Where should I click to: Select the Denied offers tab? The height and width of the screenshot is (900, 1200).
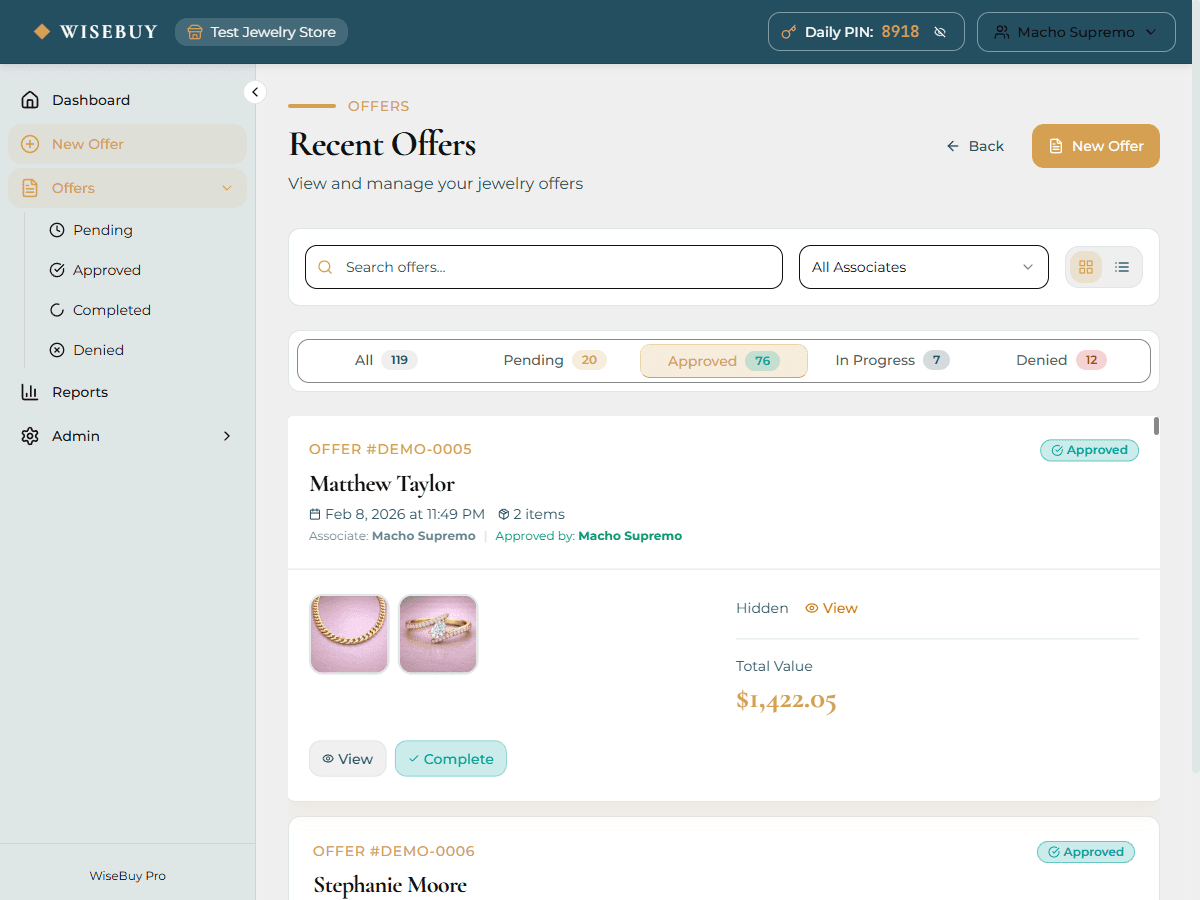[1060, 360]
